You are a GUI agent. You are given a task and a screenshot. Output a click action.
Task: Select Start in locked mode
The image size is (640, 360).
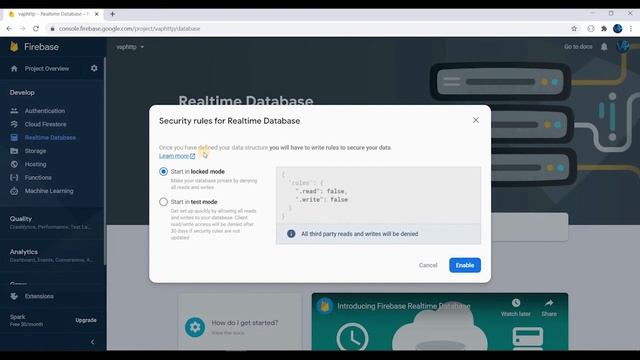click(163, 171)
